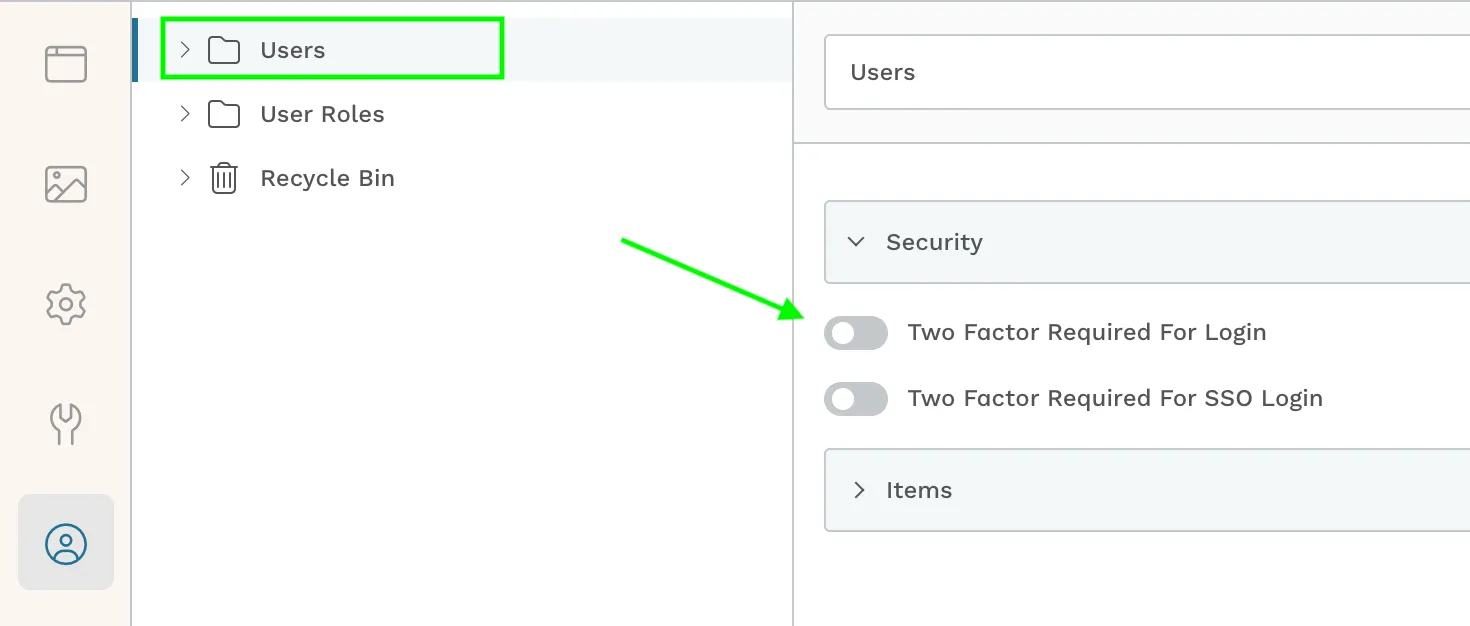Enable Two Factor Required For SSO Login
Viewport: 1470px width, 626px height.
pos(856,399)
